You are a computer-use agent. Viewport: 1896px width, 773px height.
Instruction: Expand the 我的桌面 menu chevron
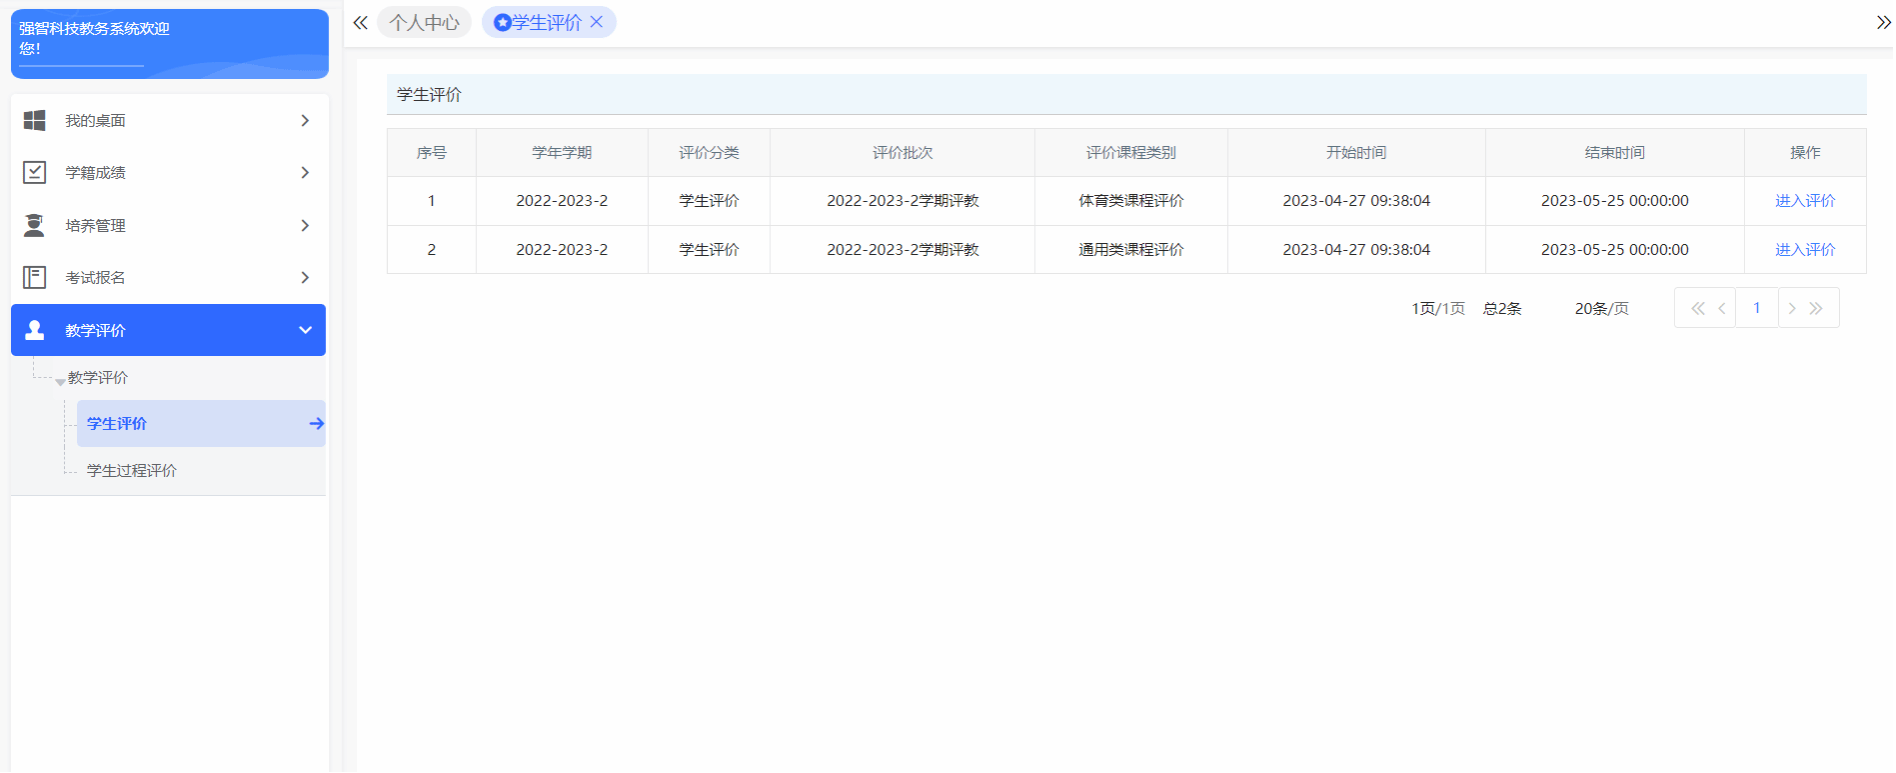[x=305, y=121]
